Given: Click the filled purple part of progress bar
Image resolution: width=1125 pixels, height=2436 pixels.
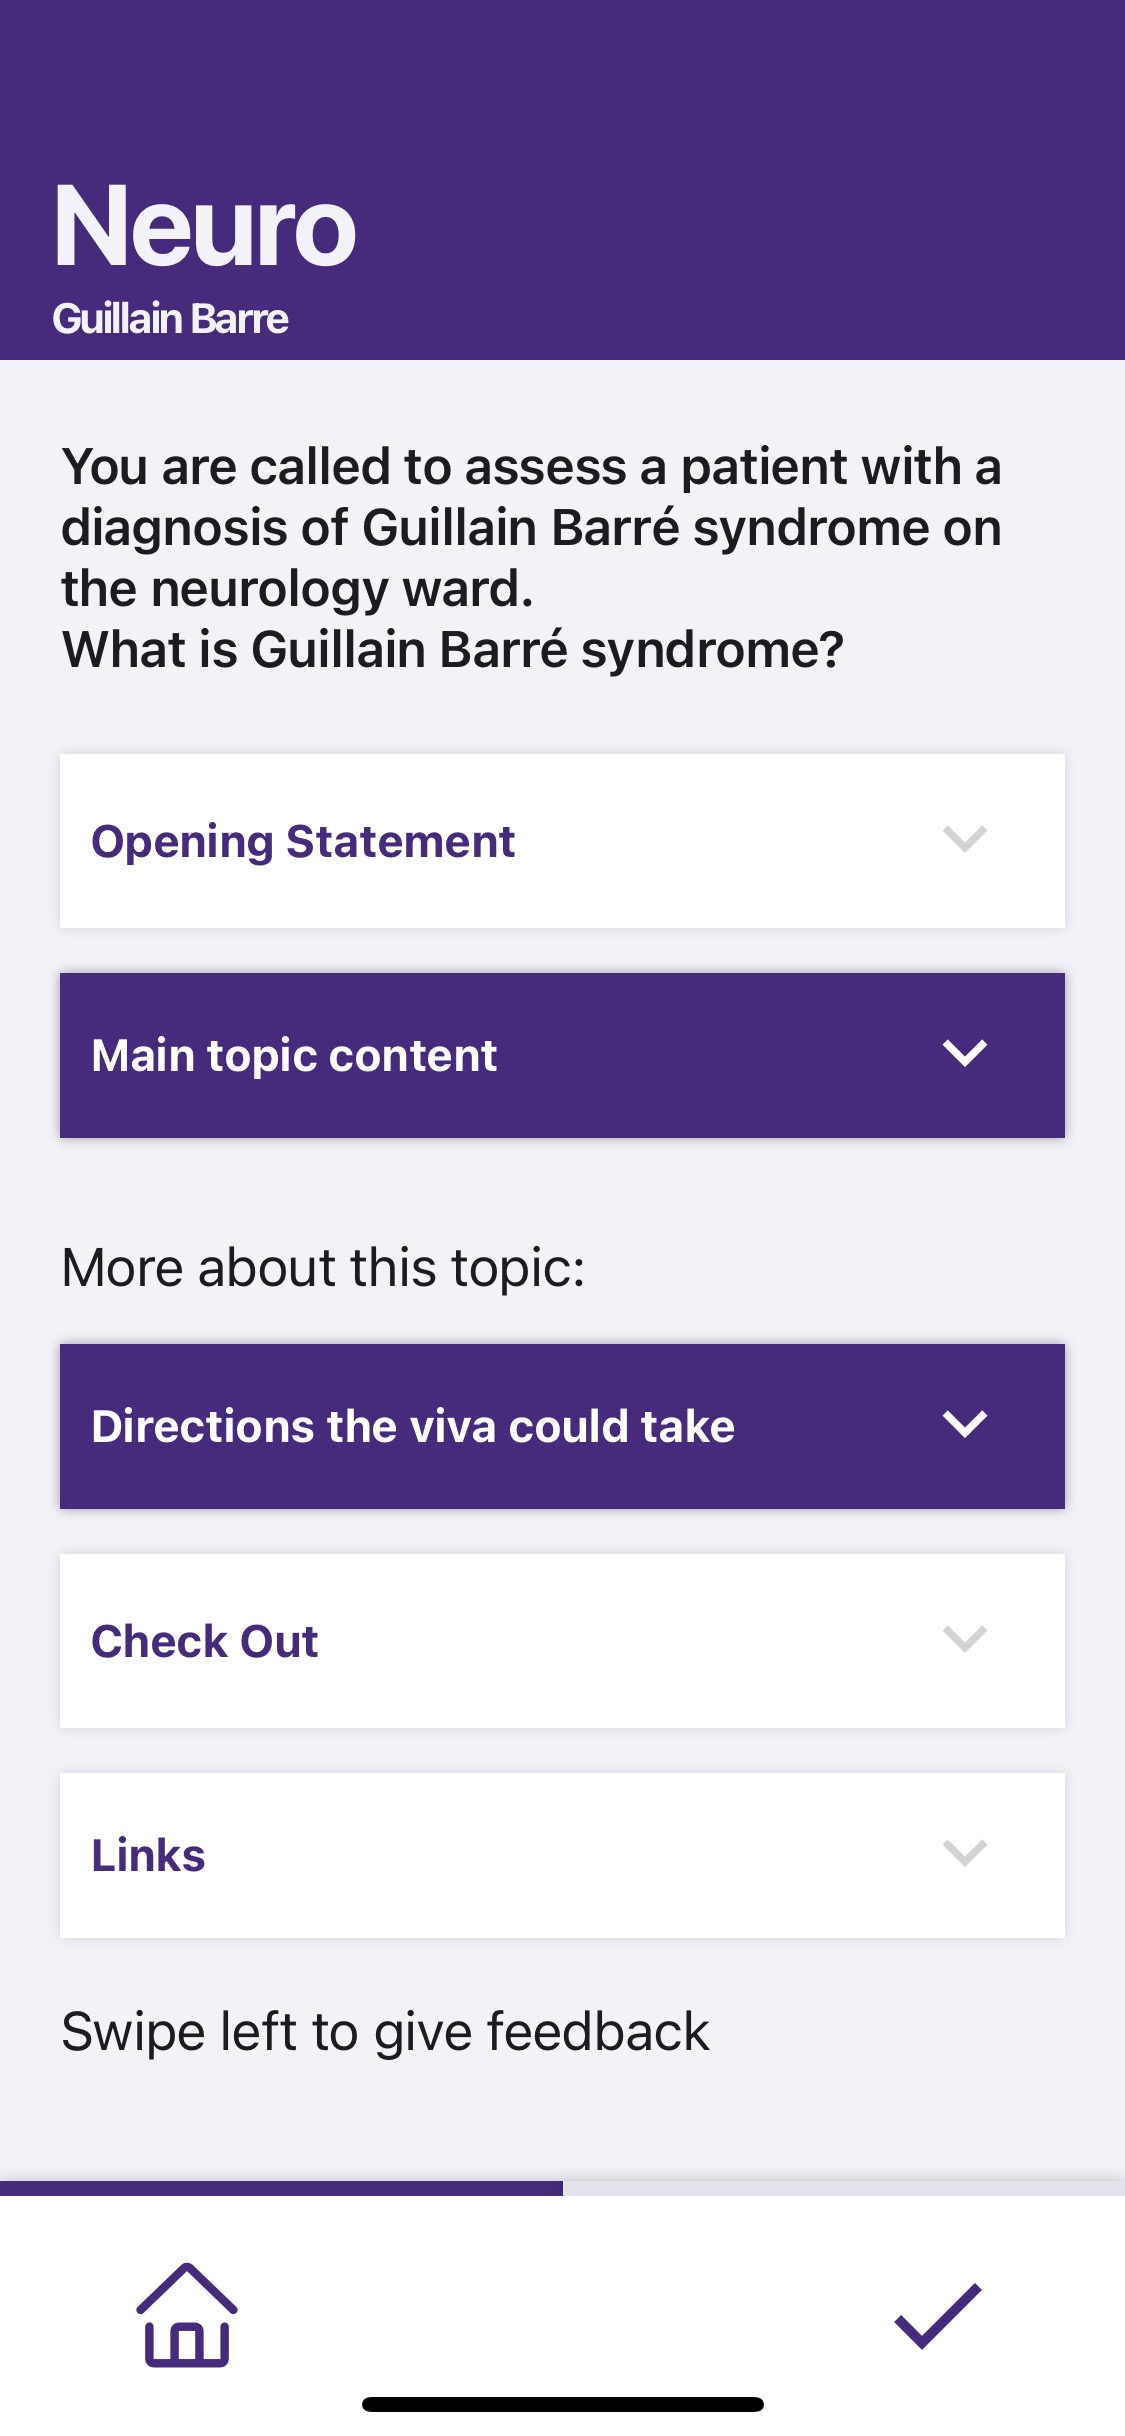Looking at the screenshot, I should (x=281, y=2188).
